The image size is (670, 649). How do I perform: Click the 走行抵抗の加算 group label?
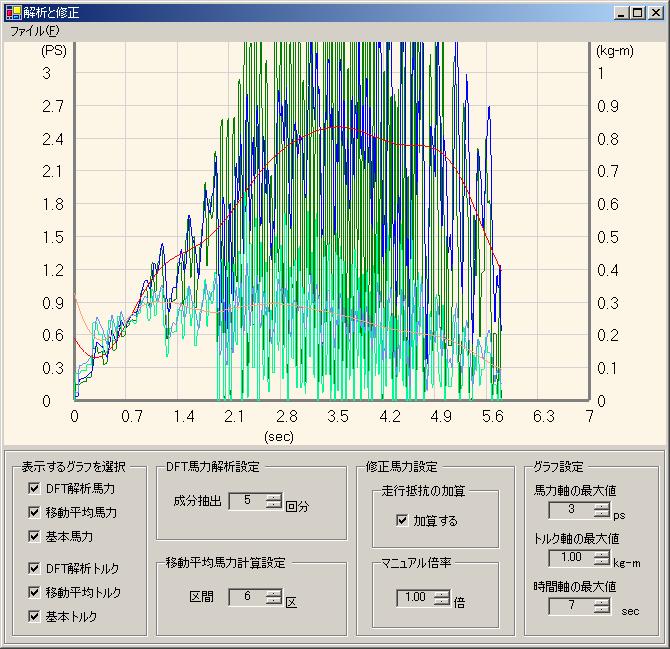423,490
